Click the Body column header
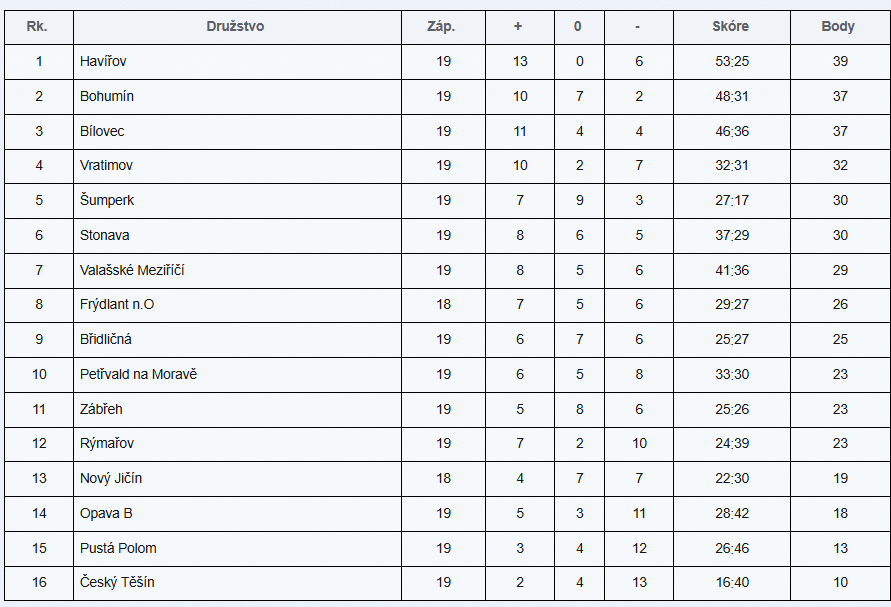This screenshot has width=891, height=607. tap(838, 27)
